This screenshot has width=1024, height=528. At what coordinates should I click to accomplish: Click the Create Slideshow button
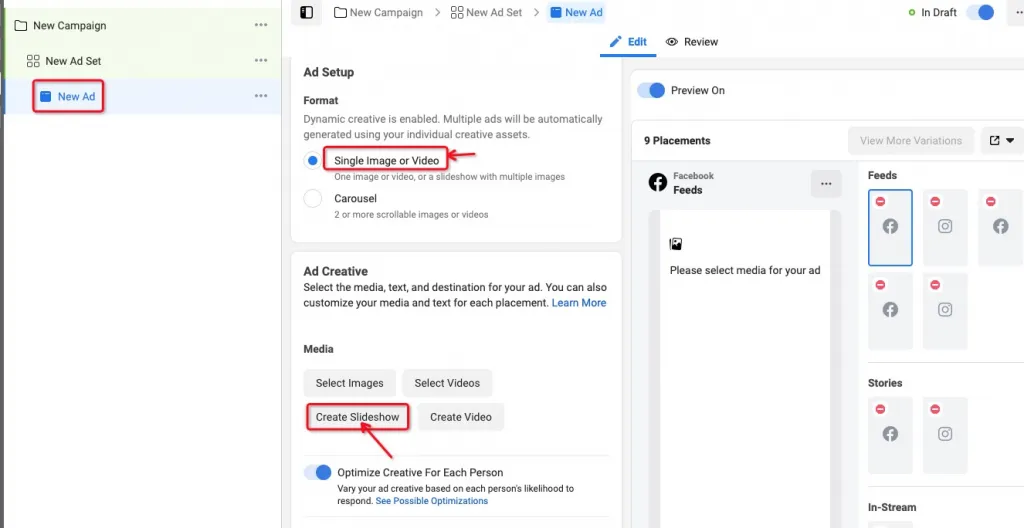tap(357, 417)
